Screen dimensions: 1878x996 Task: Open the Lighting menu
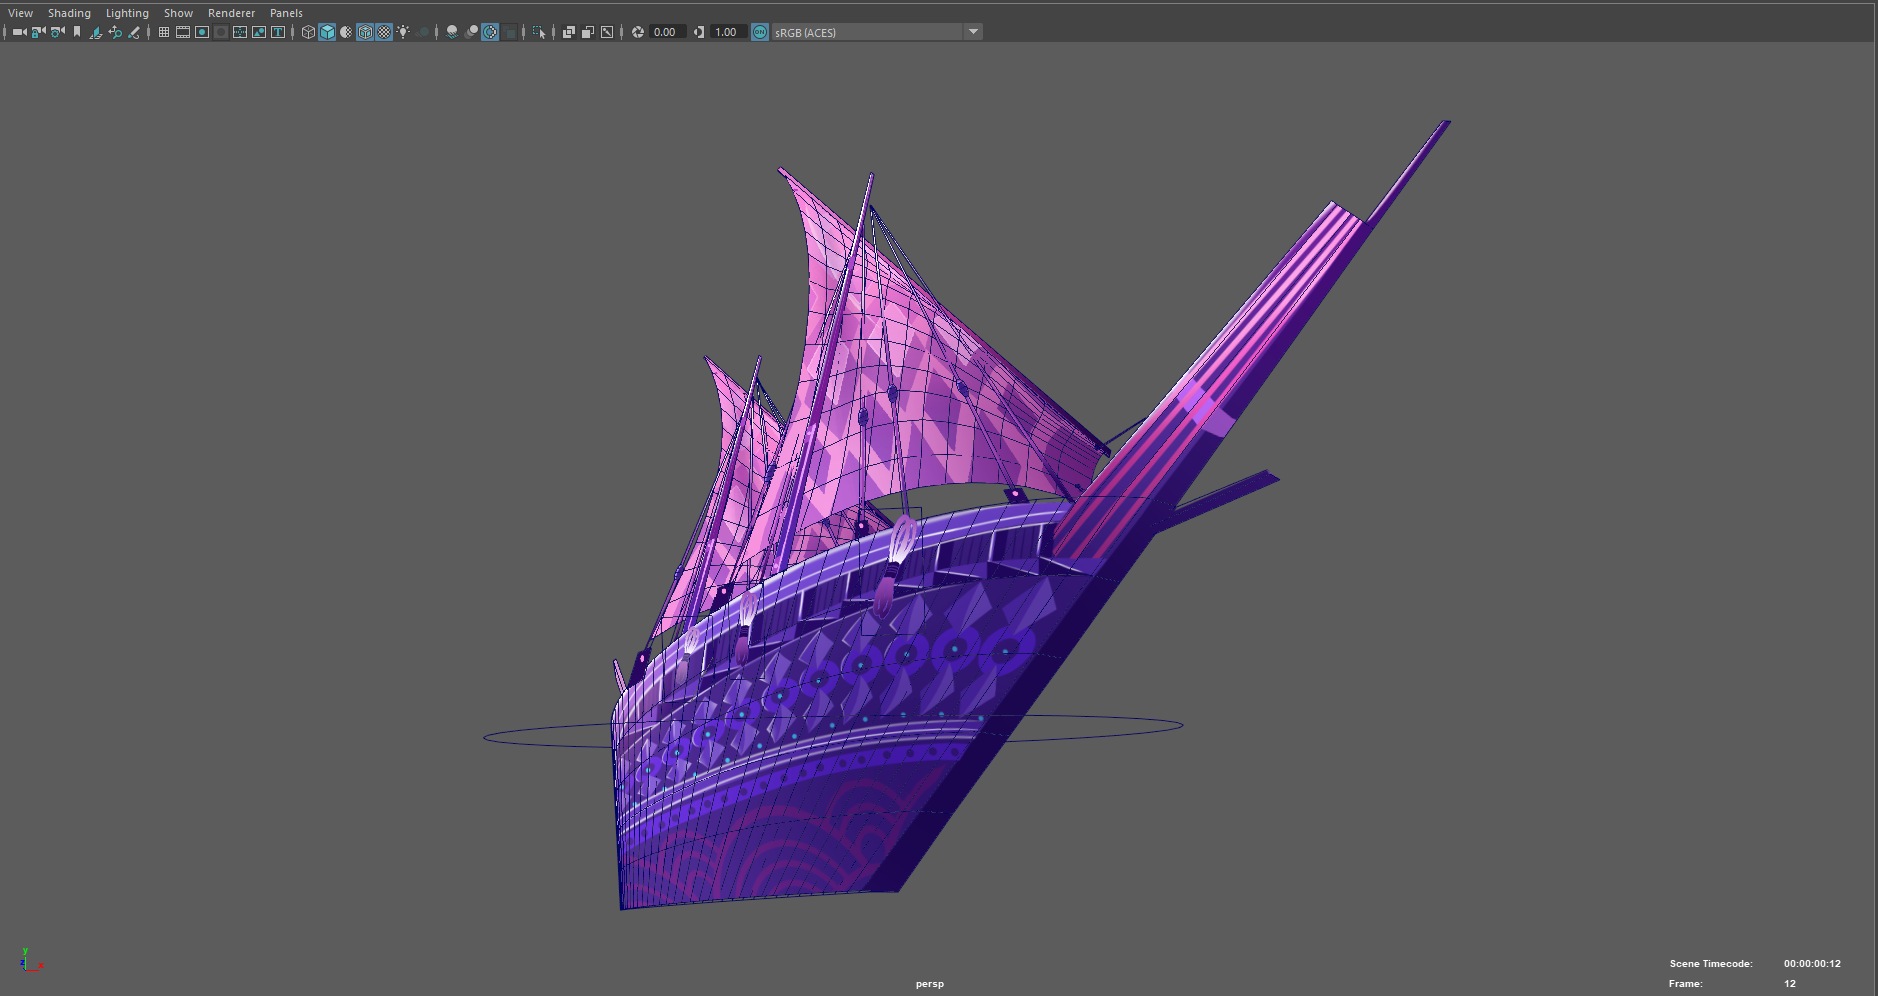pyautogui.click(x=127, y=13)
